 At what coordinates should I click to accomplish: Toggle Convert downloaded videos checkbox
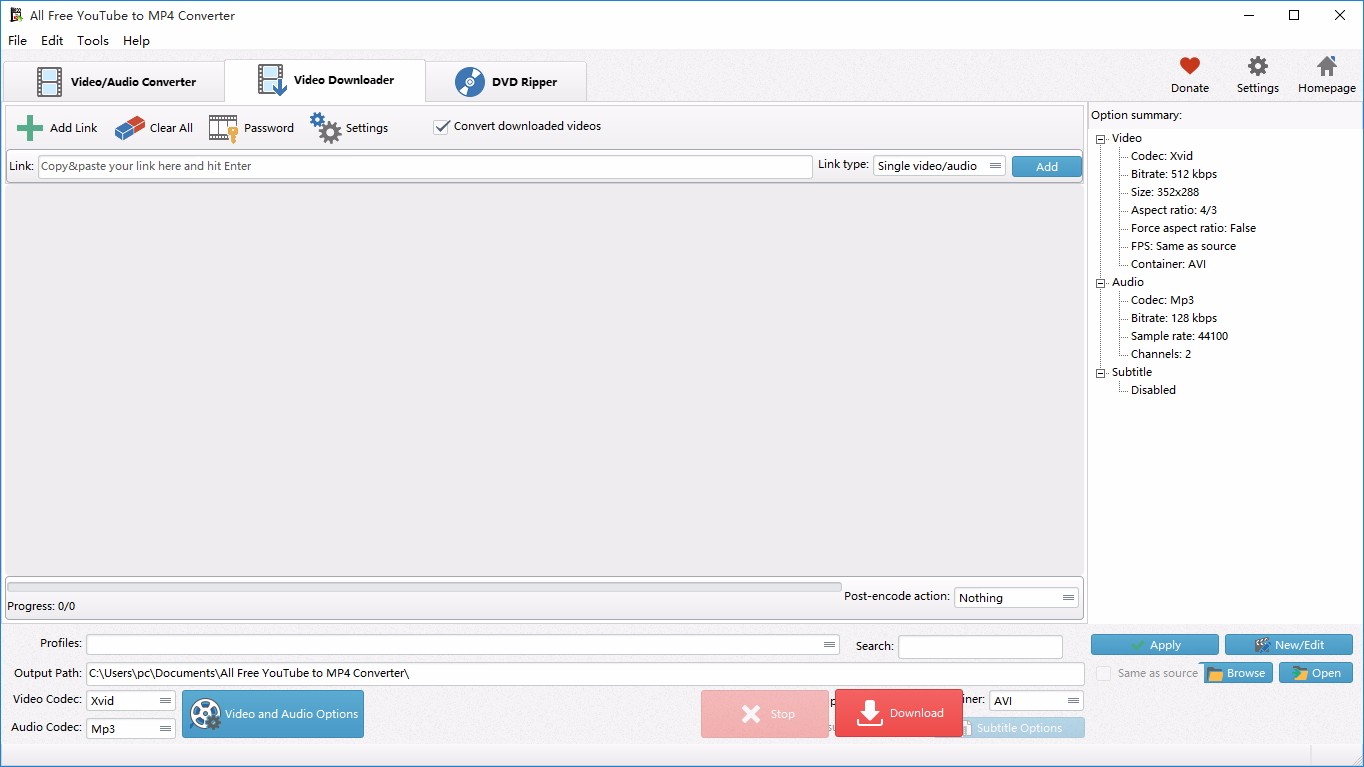click(441, 127)
